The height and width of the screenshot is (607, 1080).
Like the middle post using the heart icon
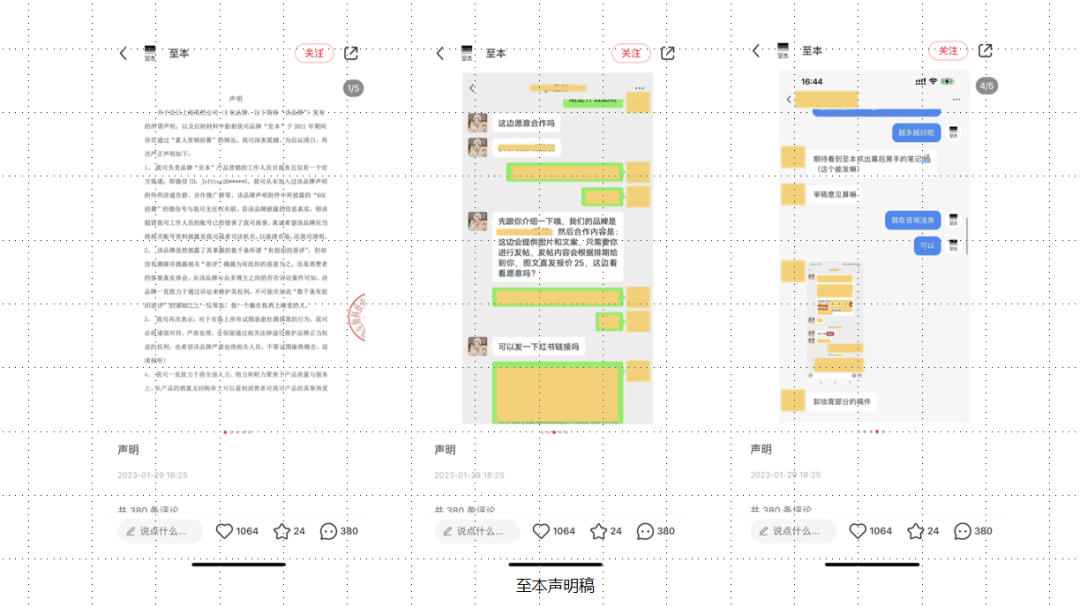[x=541, y=531]
